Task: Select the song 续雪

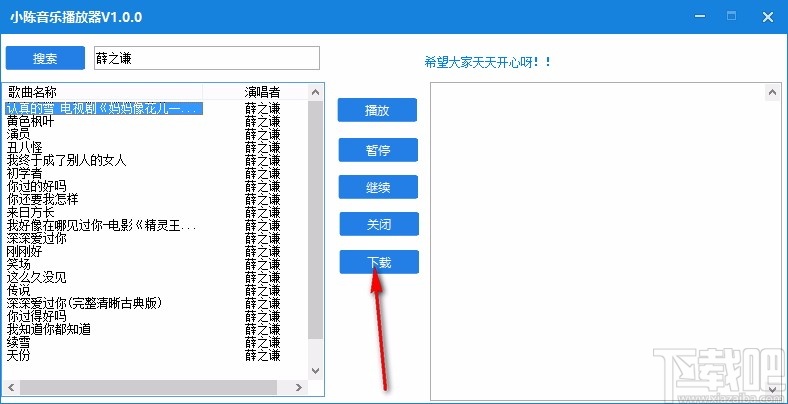Action: point(18,343)
